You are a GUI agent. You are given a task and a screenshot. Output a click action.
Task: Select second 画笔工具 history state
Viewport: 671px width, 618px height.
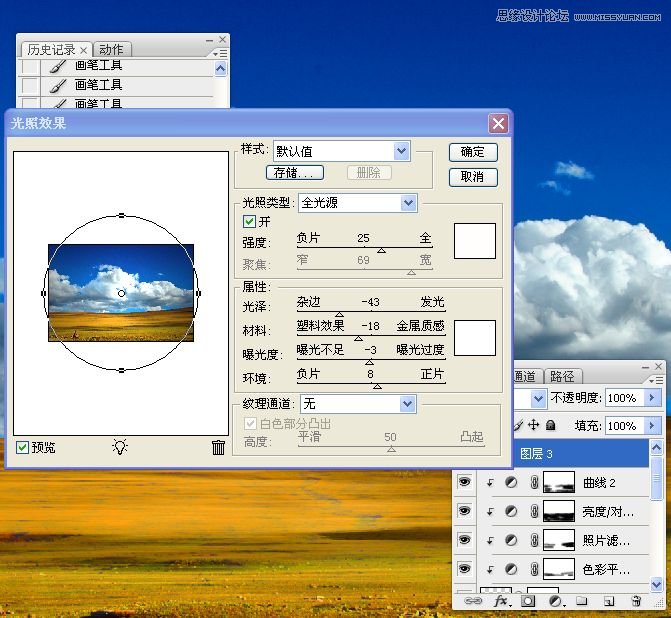(118, 85)
